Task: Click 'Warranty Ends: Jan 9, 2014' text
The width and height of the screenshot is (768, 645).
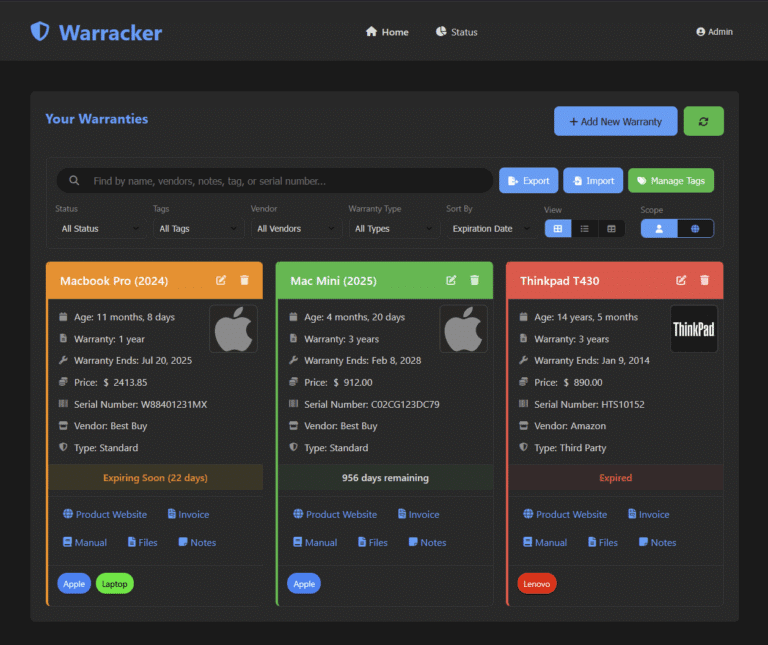Action: [592, 360]
